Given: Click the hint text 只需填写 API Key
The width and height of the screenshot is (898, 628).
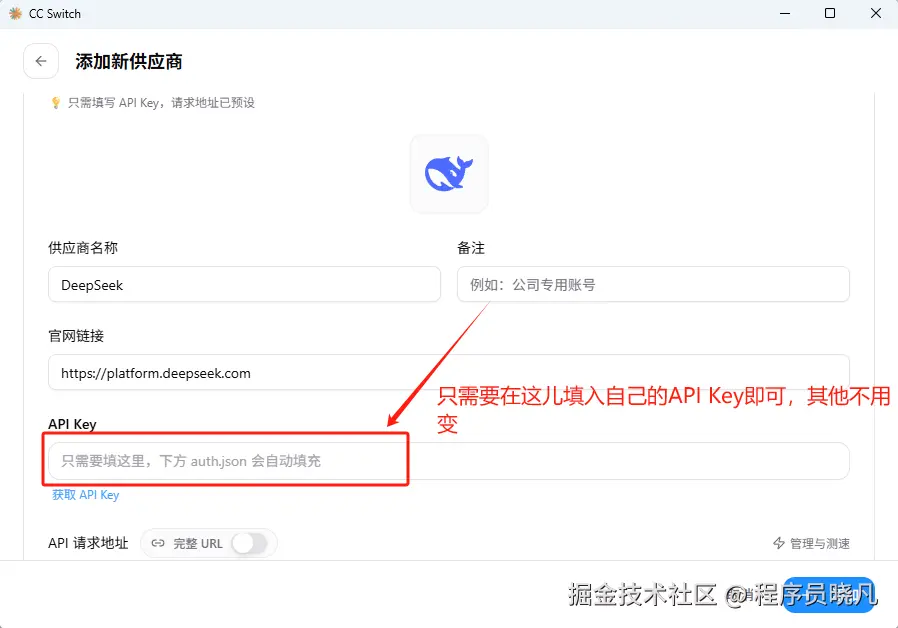Looking at the screenshot, I should [x=162, y=102].
